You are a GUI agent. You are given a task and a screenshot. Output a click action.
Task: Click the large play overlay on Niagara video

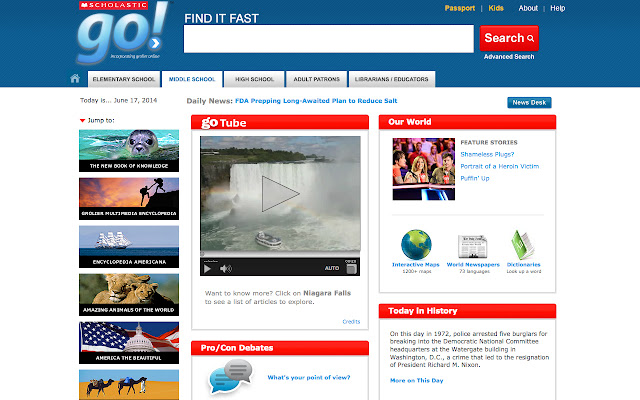coord(280,194)
